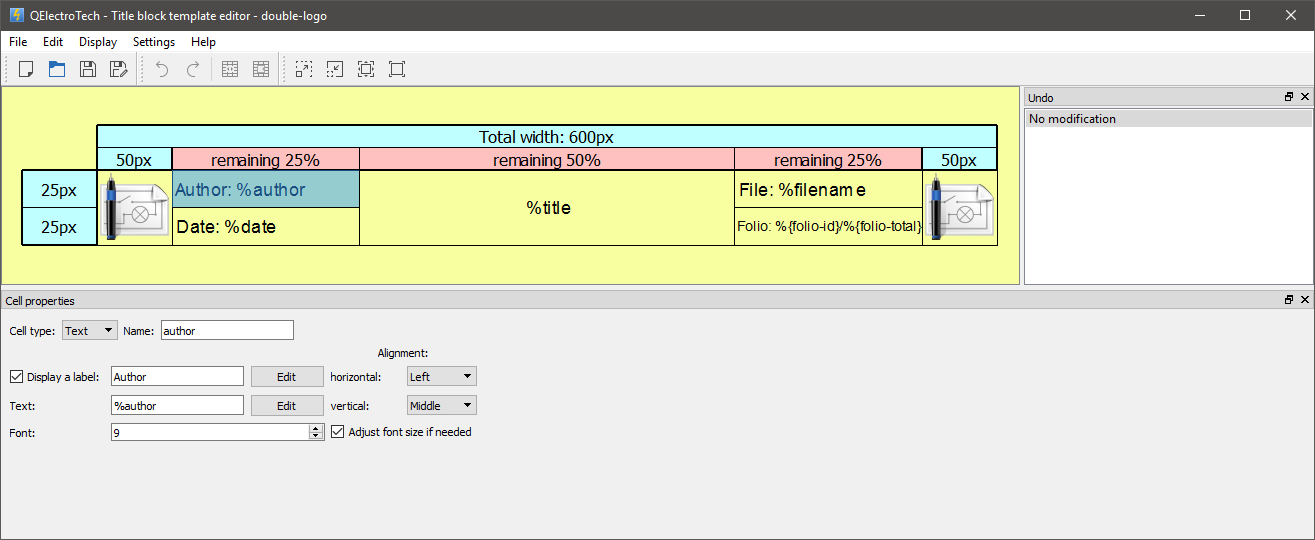The height and width of the screenshot is (540, 1315).
Task: Click the Merge cells icon
Action: pos(230,69)
